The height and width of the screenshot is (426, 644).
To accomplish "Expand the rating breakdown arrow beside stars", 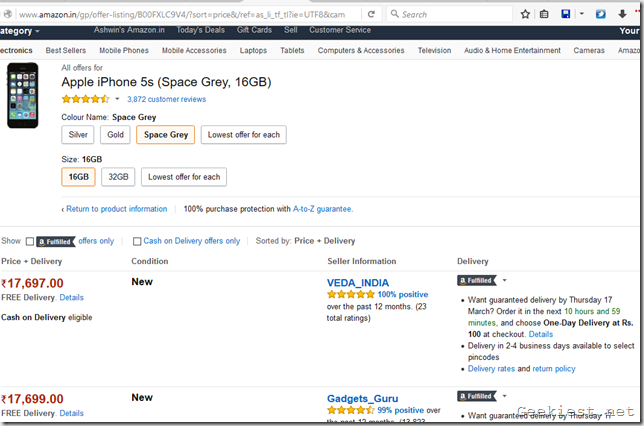I will tap(117, 100).
